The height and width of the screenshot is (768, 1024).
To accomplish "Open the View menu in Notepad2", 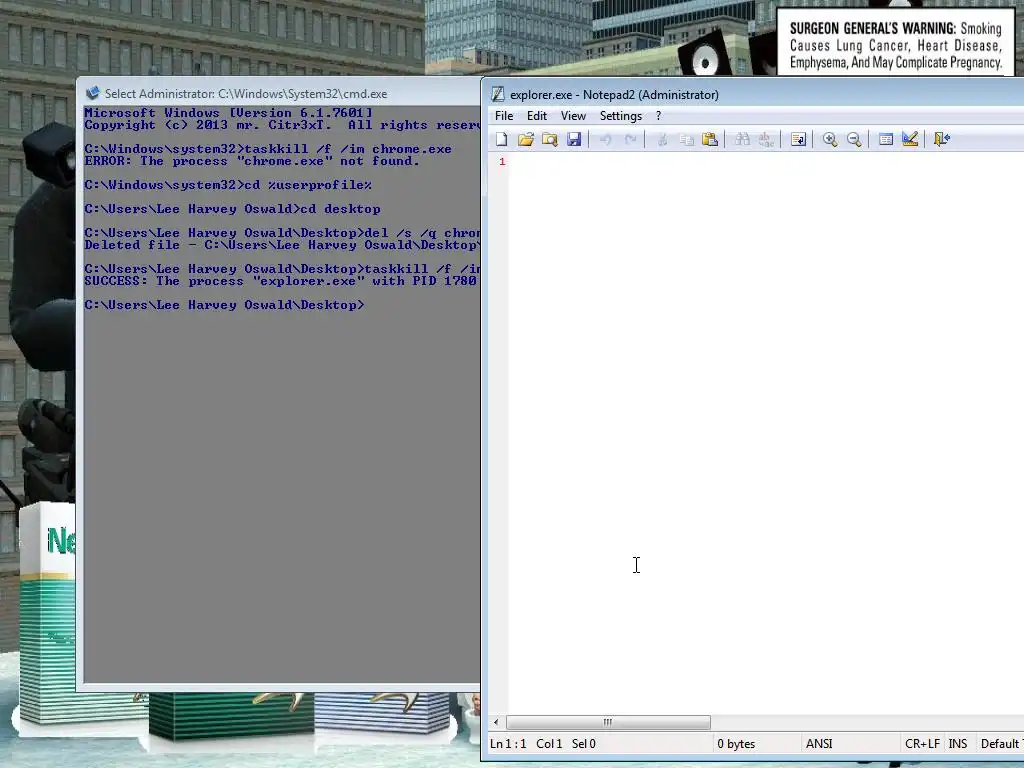I will tap(573, 116).
